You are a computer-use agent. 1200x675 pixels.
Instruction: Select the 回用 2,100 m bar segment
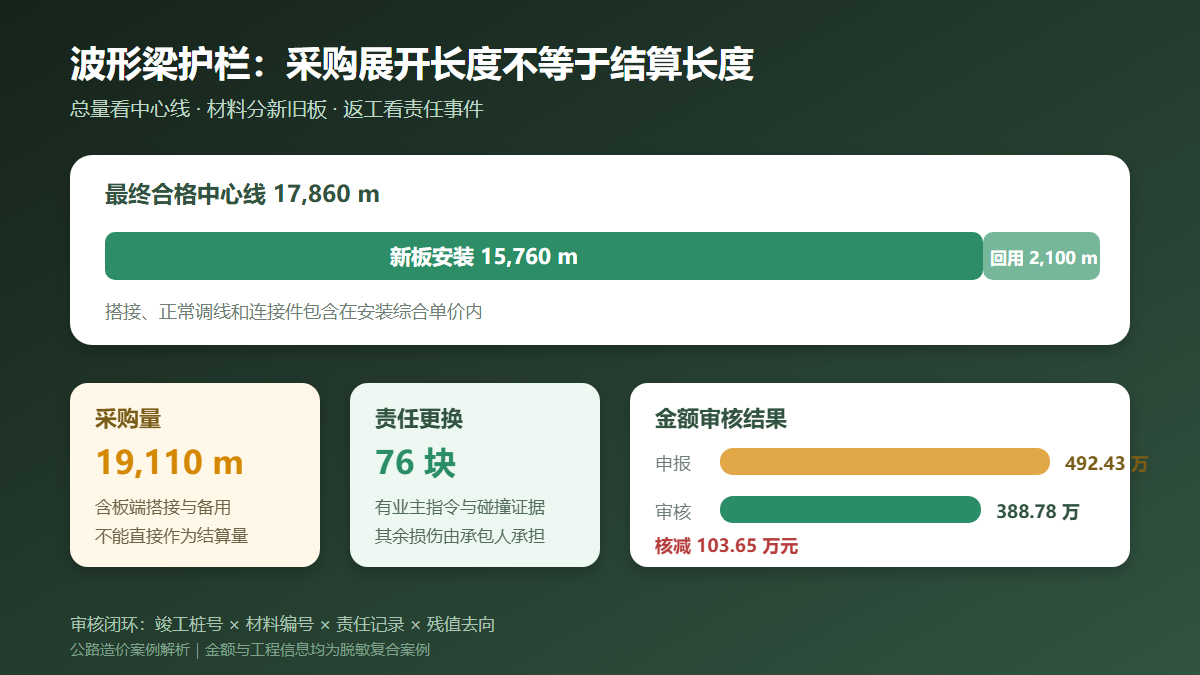click(1042, 256)
